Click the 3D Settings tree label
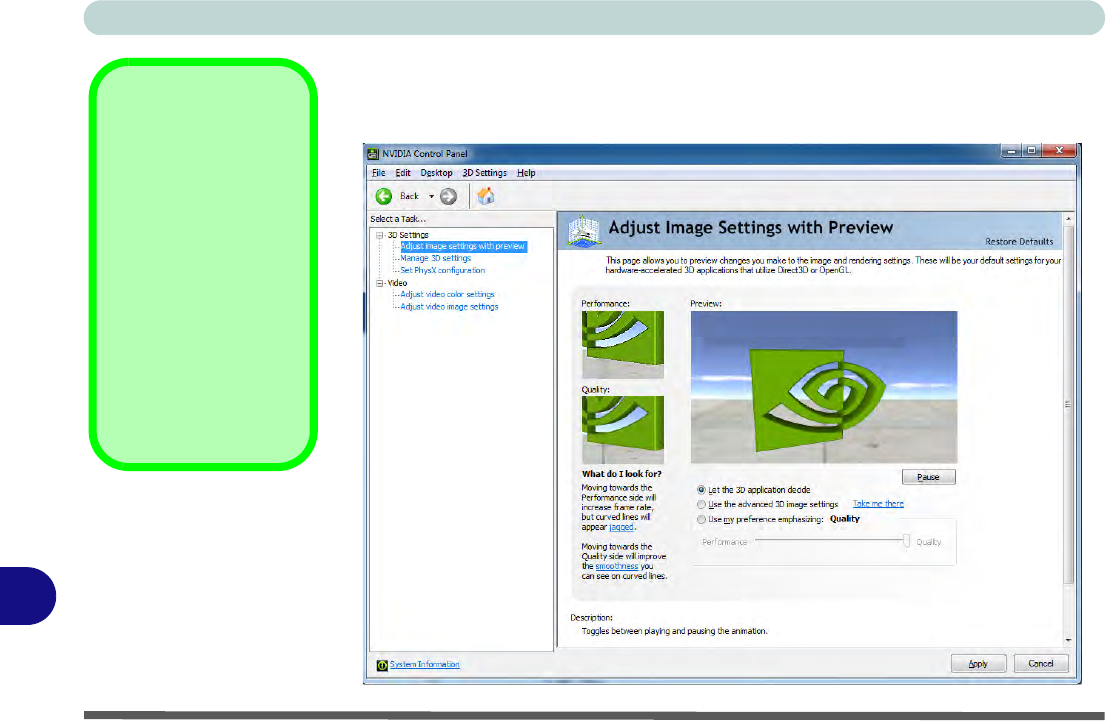Viewport: 1106px width, 721px height. pos(408,235)
